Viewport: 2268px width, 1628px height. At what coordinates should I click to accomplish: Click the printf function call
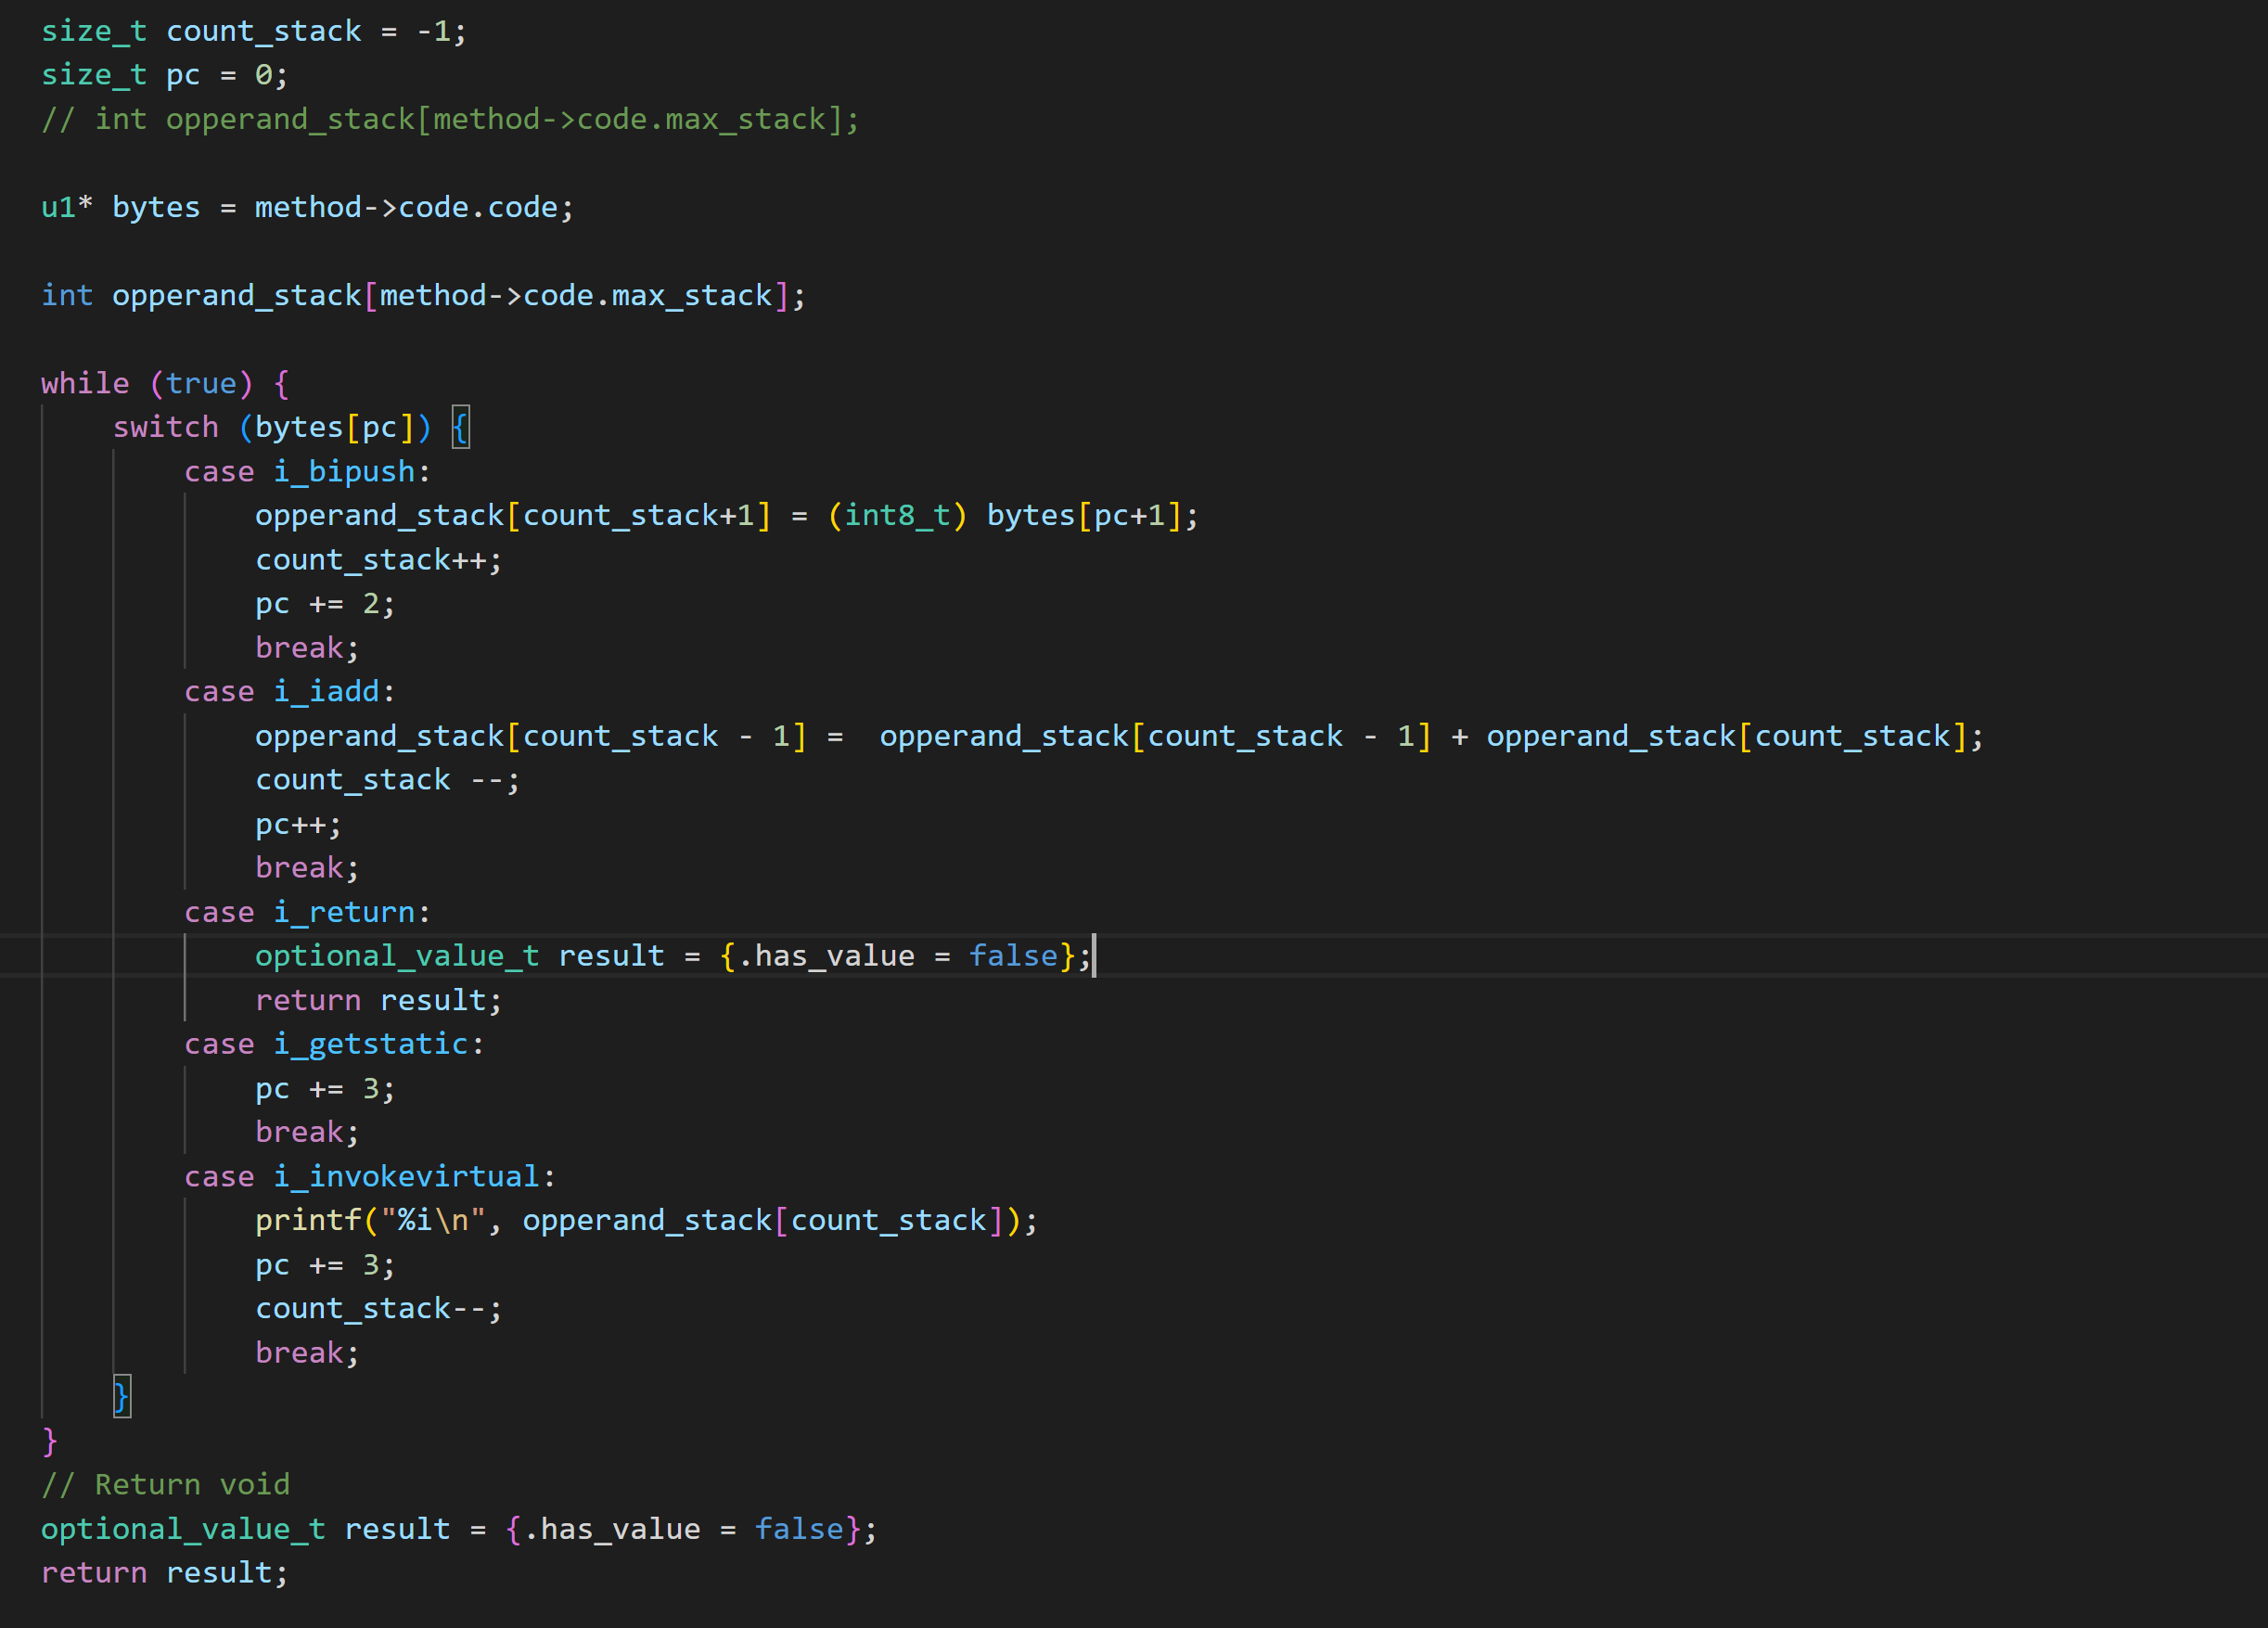[308, 1220]
